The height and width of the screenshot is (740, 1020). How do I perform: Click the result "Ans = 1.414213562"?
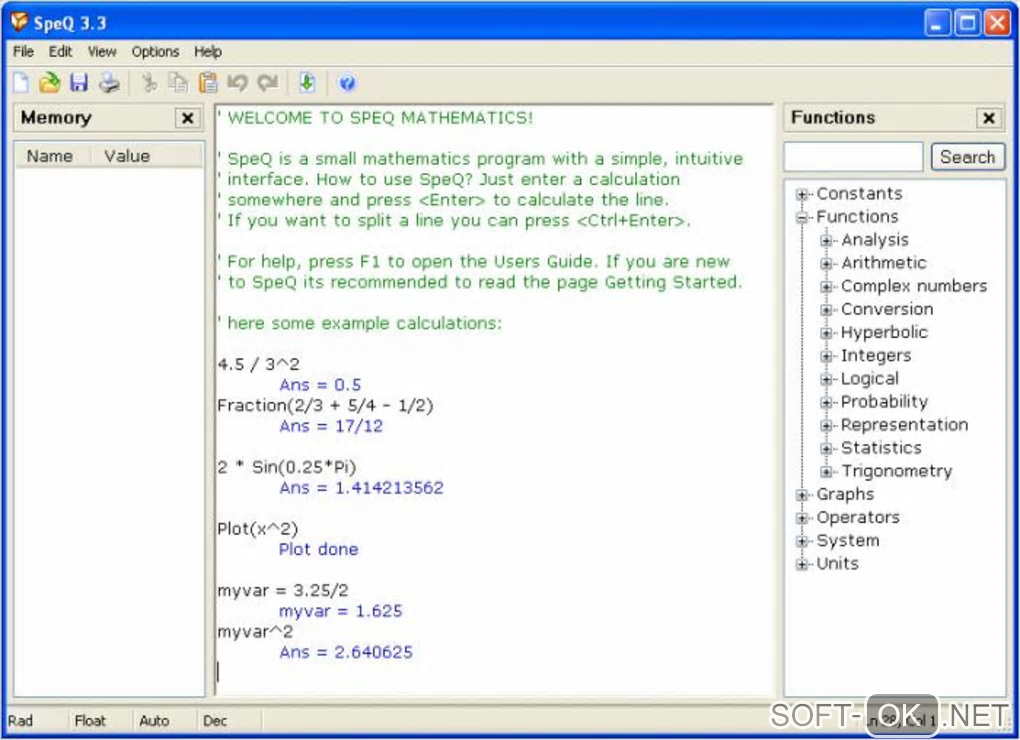pyautogui.click(x=361, y=488)
